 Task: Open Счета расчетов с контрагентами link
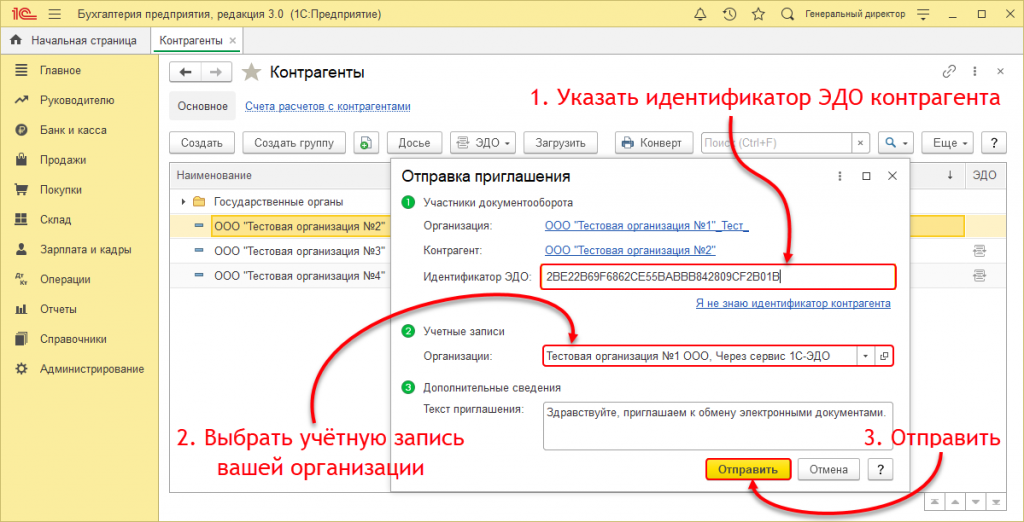328,106
